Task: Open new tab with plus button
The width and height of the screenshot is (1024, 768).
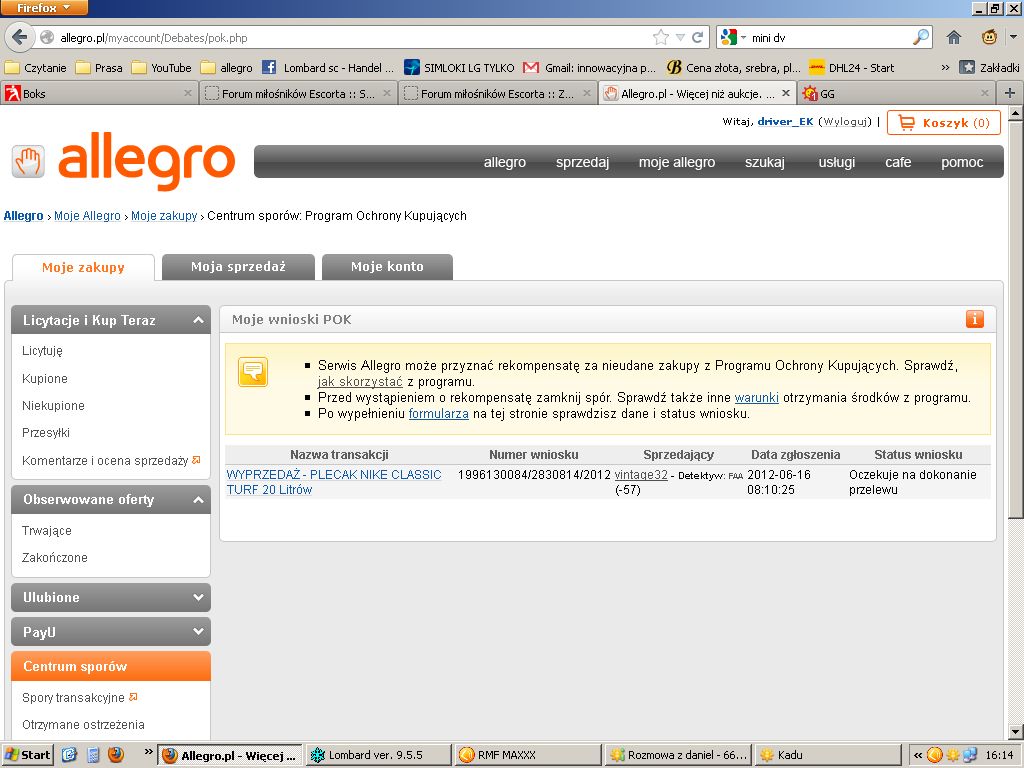Action: [x=1010, y=93]
